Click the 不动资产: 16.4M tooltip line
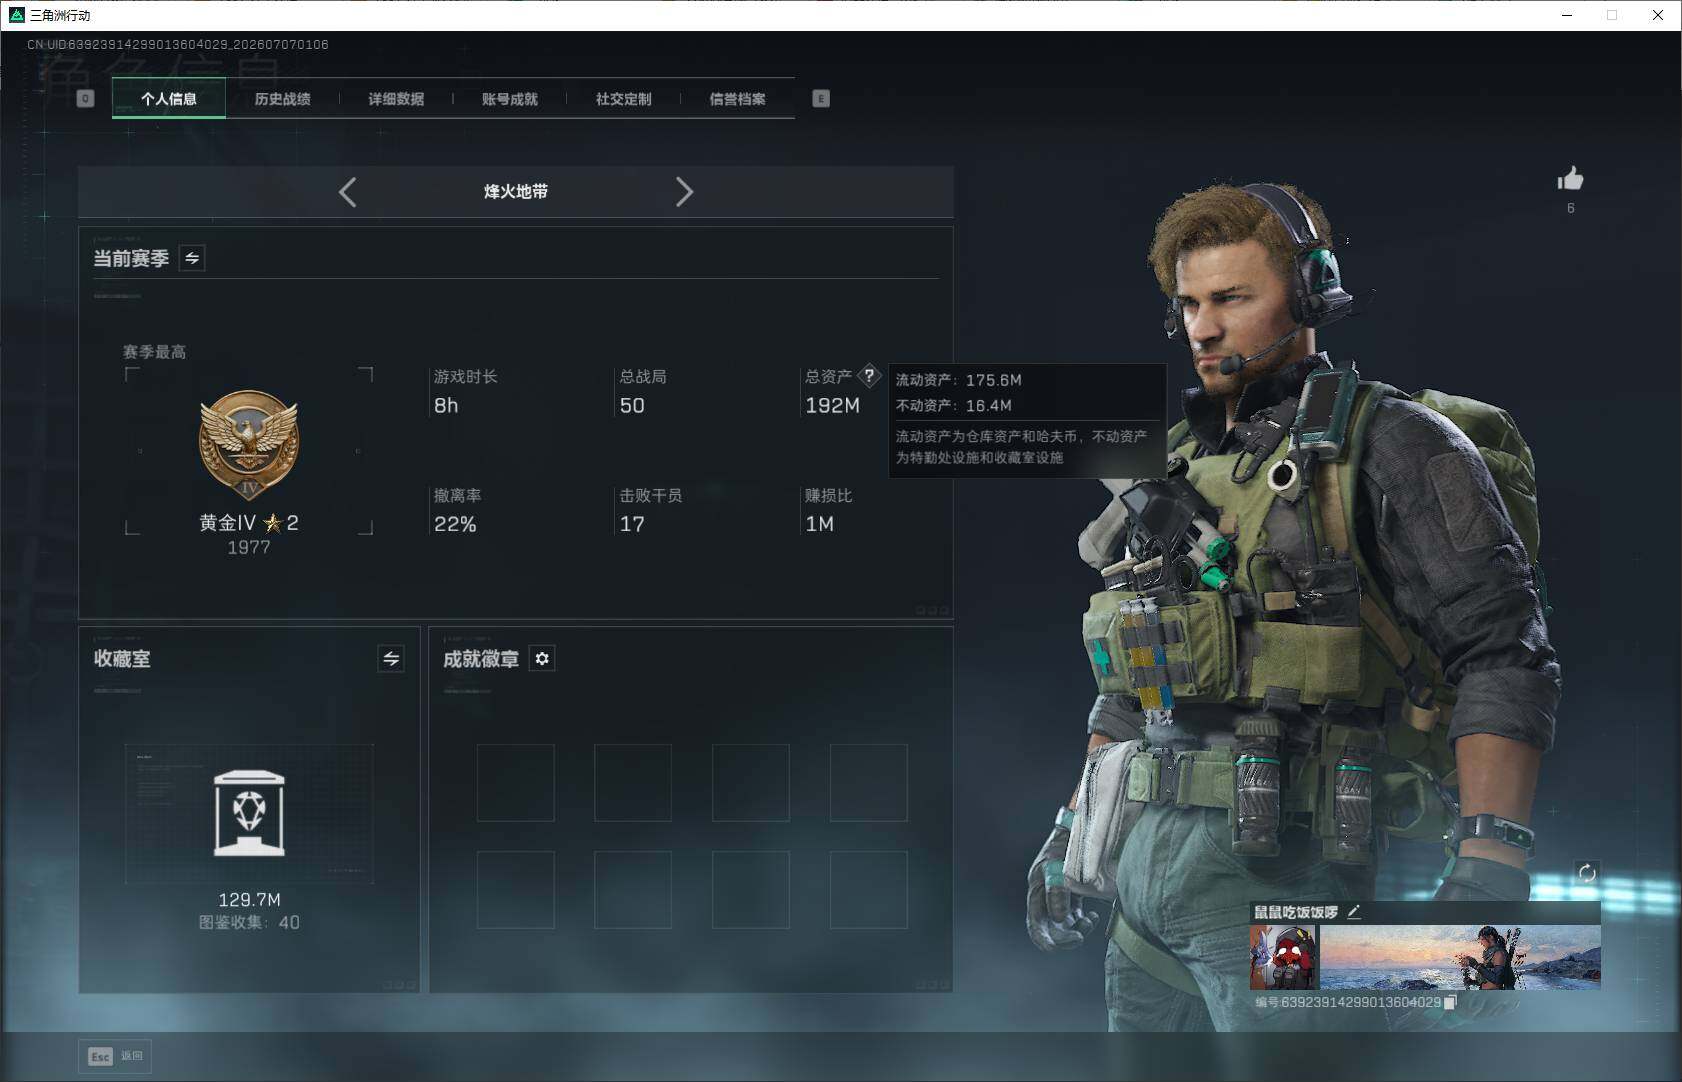The image size is (1682, 1082). (x=953, y=405)
